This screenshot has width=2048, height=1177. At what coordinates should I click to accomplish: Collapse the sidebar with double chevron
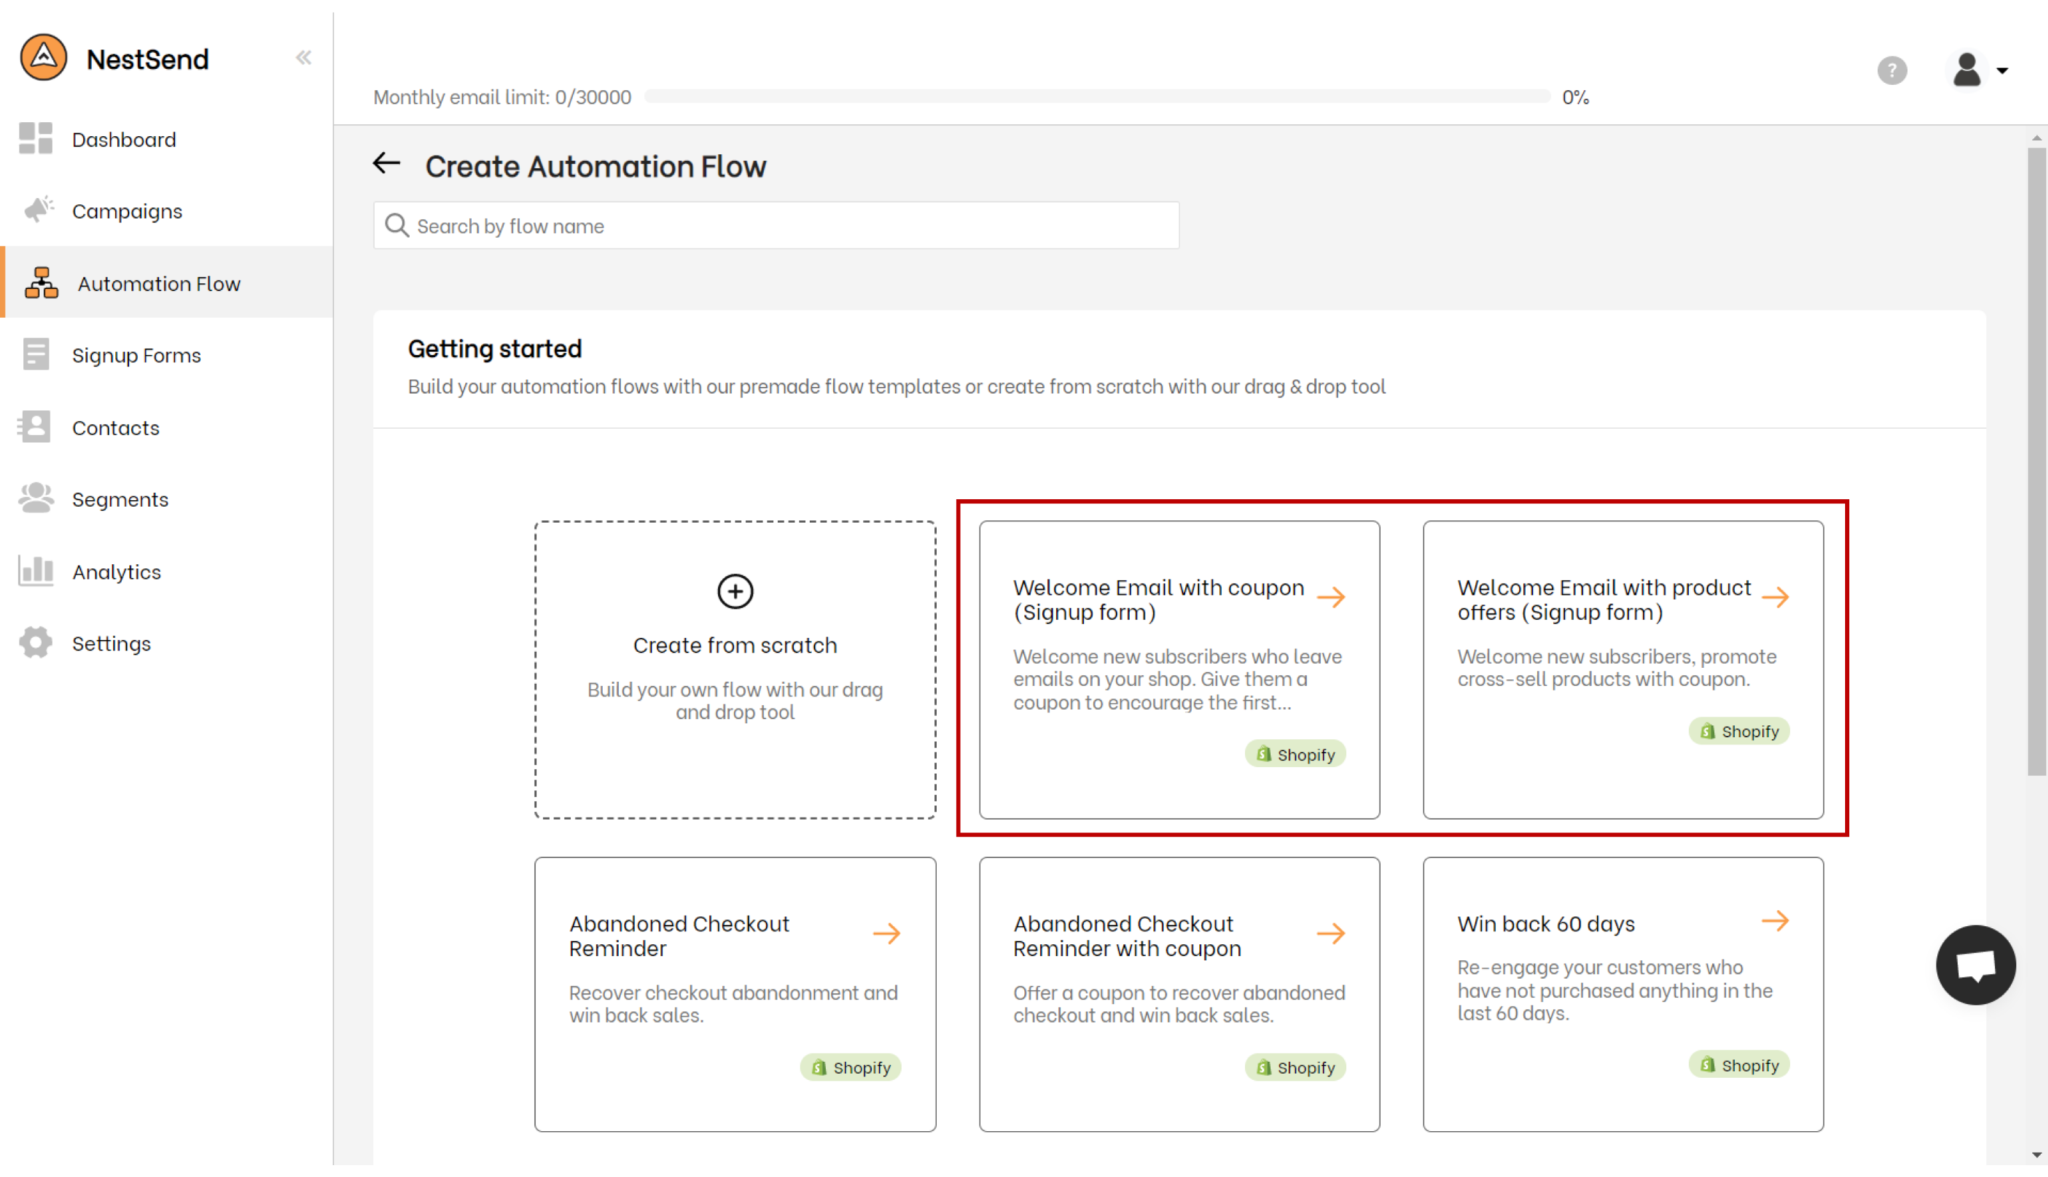point(303,57)
